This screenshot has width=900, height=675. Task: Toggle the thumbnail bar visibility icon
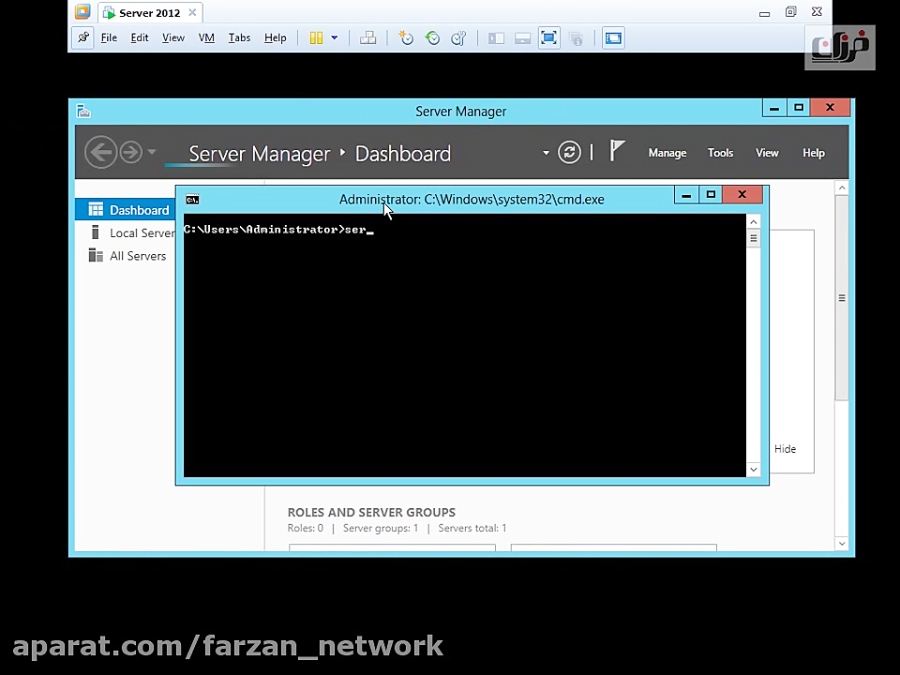tap(522, 37)
